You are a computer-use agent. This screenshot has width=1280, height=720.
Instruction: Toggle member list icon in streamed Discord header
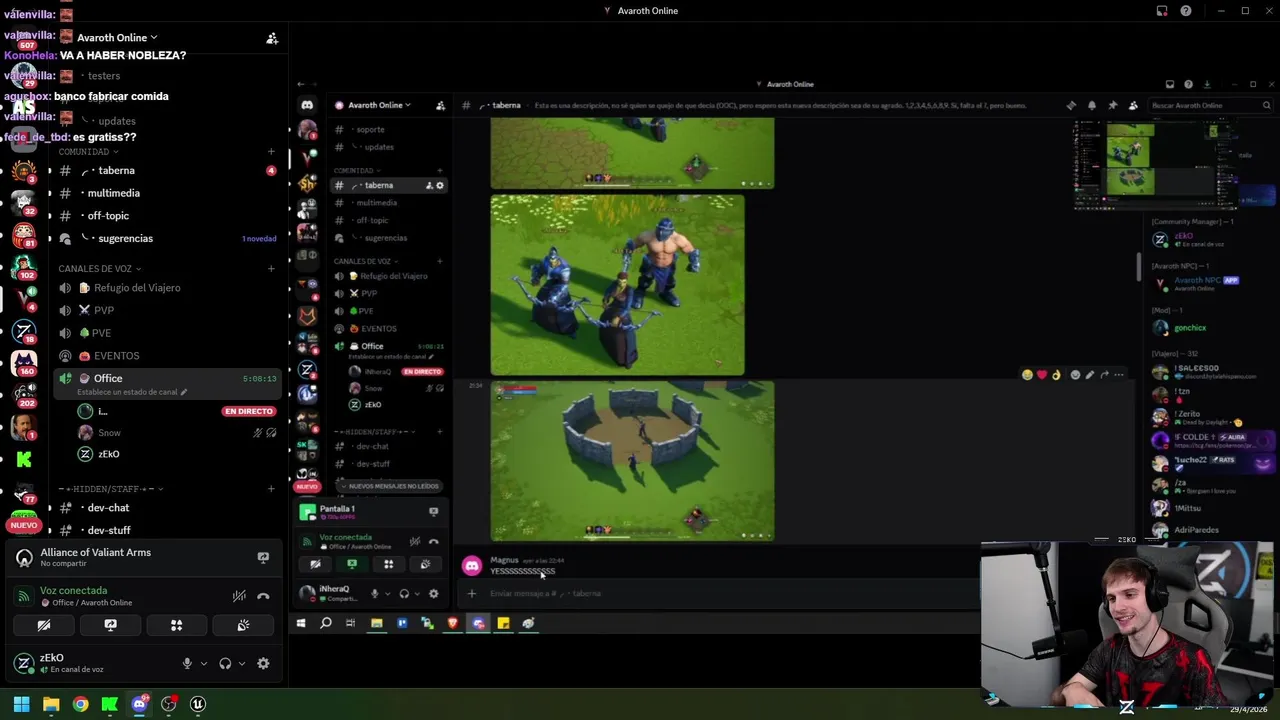1133,105
